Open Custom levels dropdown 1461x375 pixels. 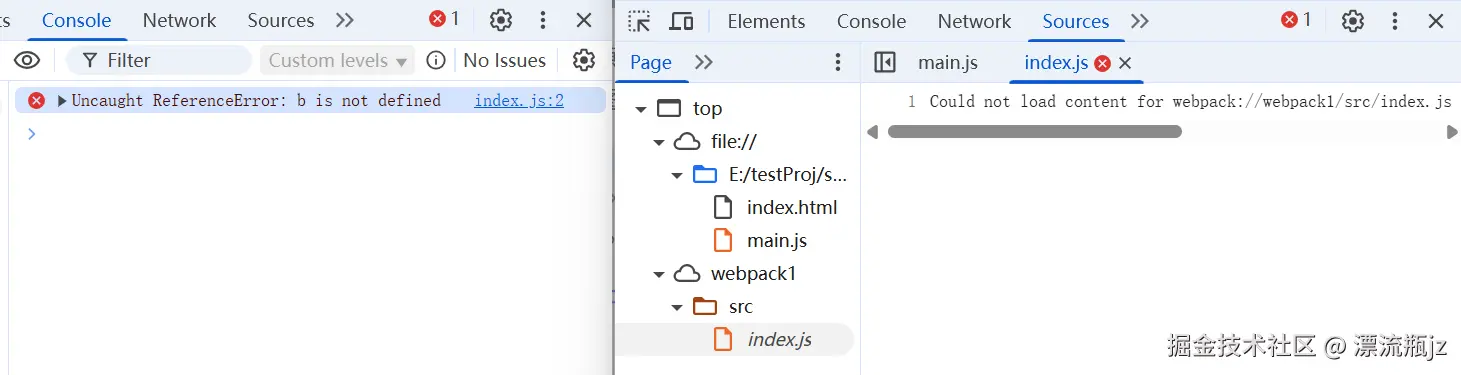coord(337,60)
